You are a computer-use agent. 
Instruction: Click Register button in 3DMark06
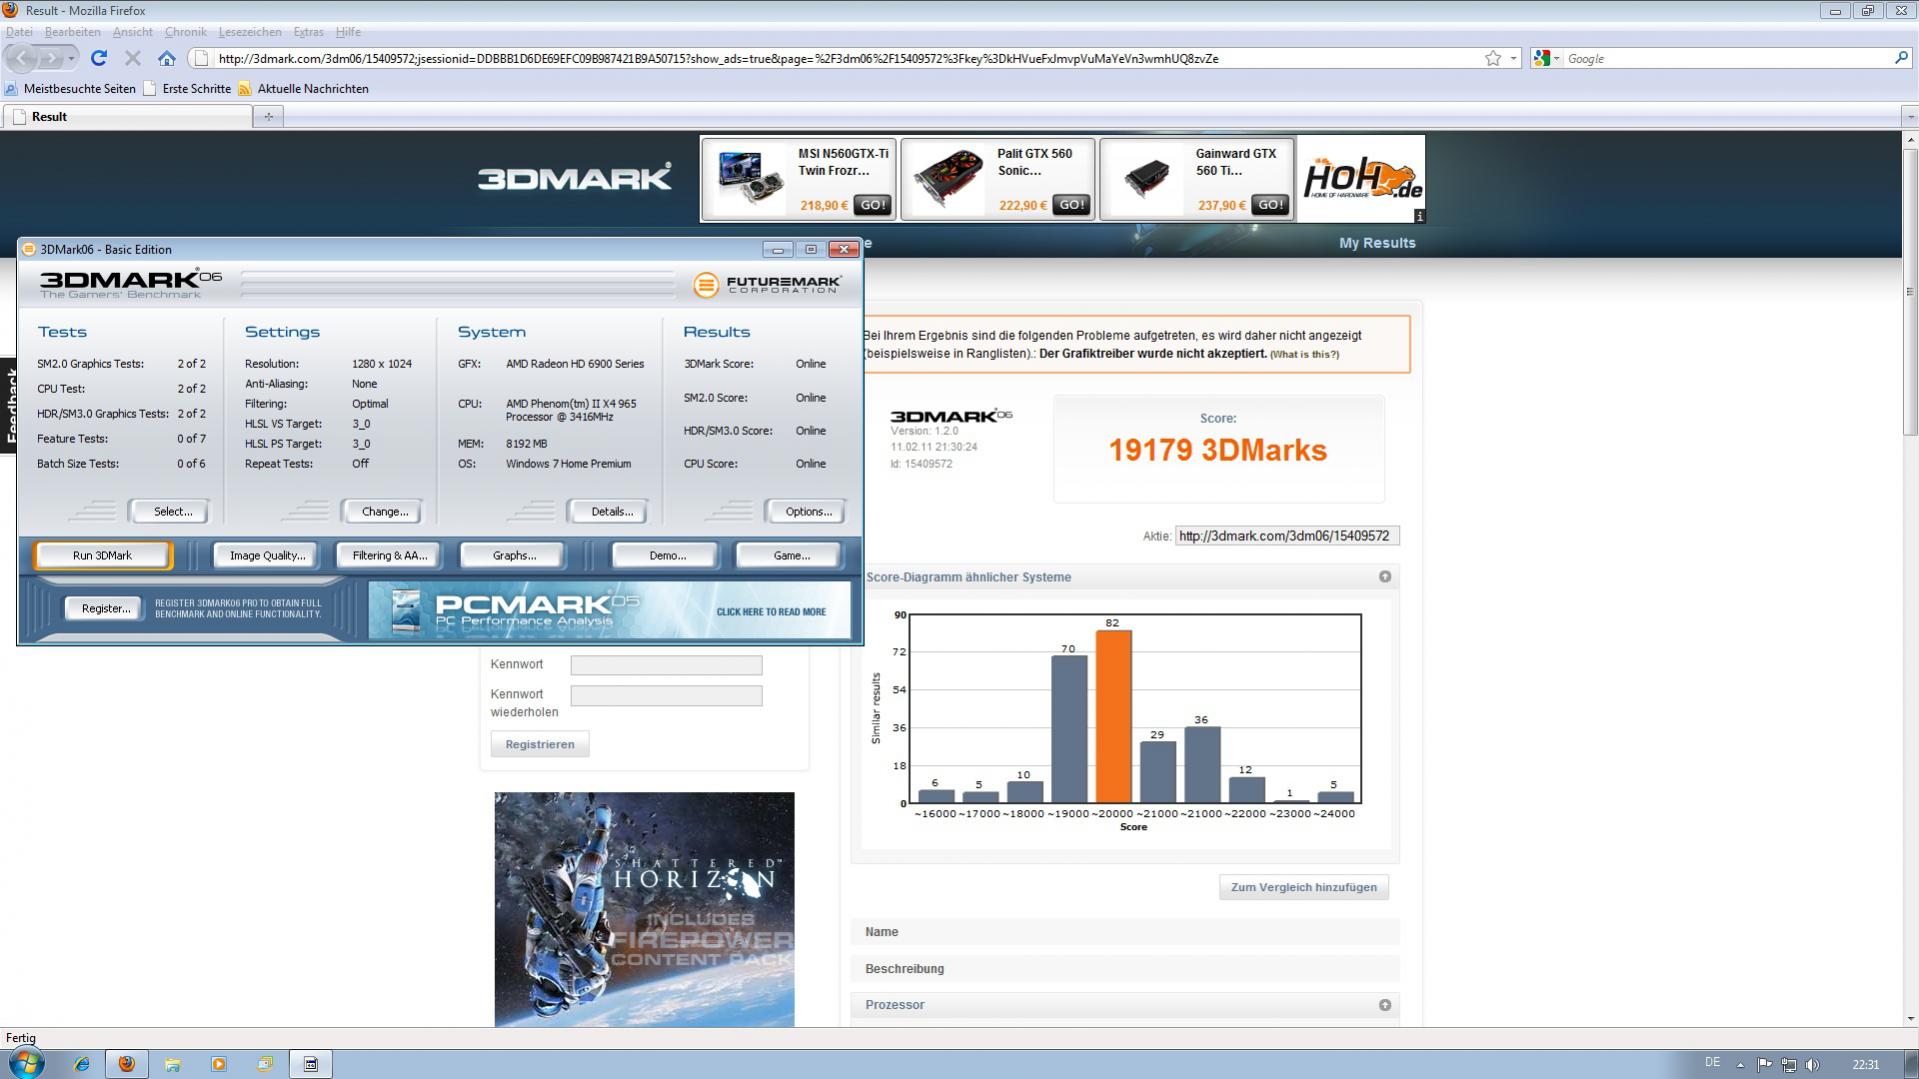click(x=105, y=609)
